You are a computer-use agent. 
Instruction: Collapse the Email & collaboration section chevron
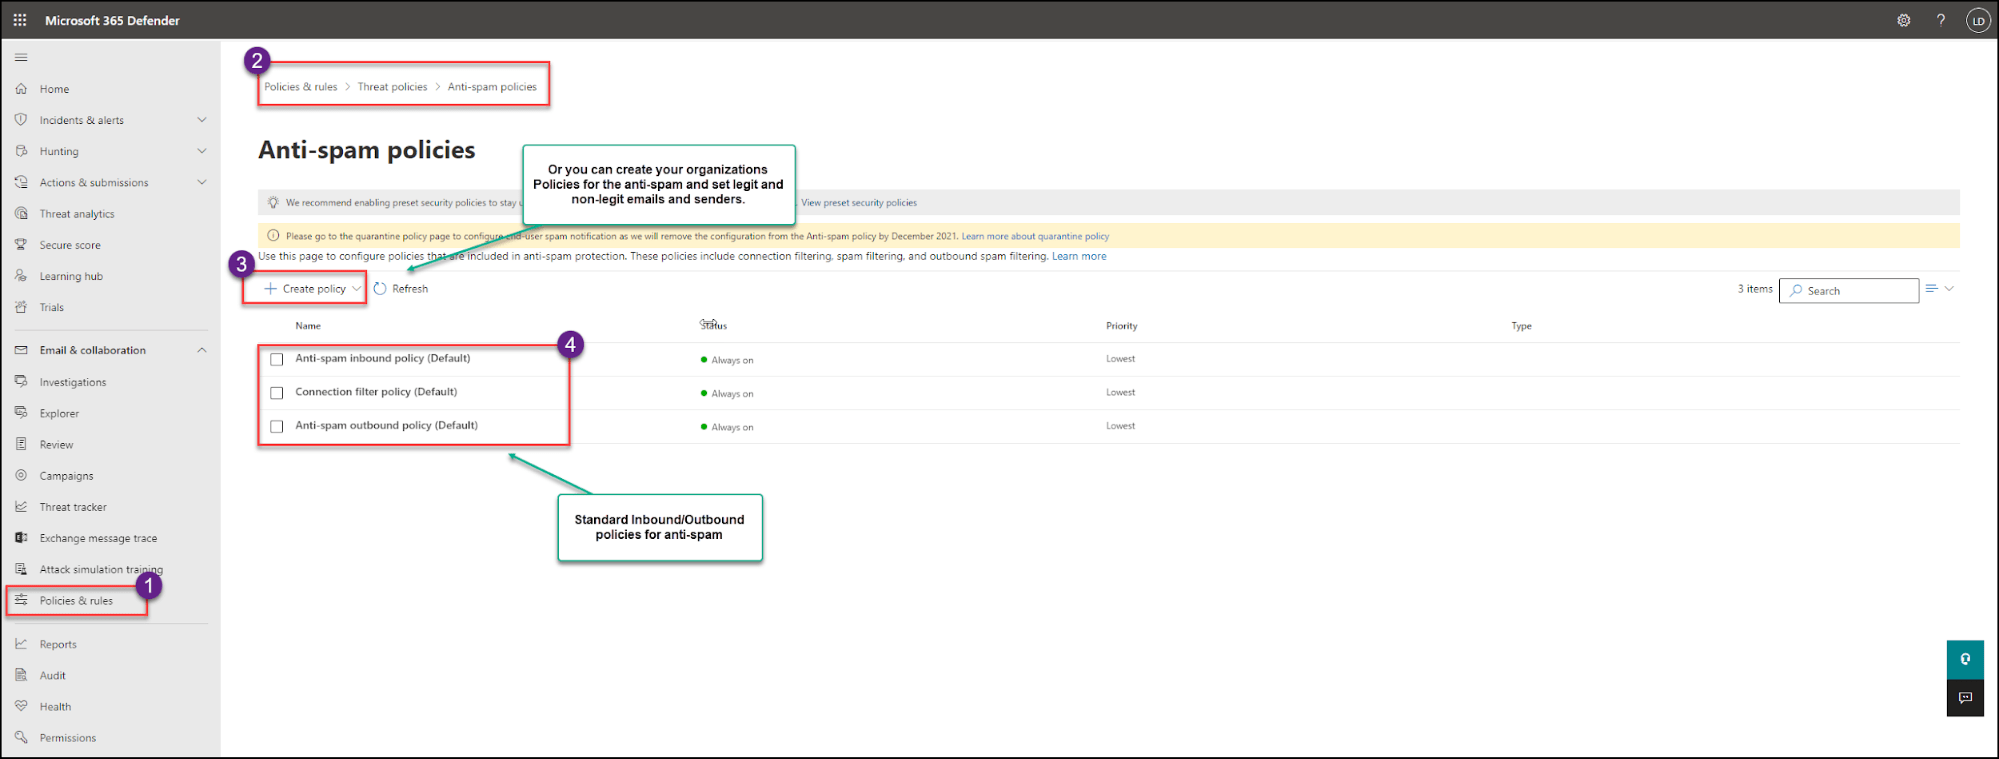202,350
